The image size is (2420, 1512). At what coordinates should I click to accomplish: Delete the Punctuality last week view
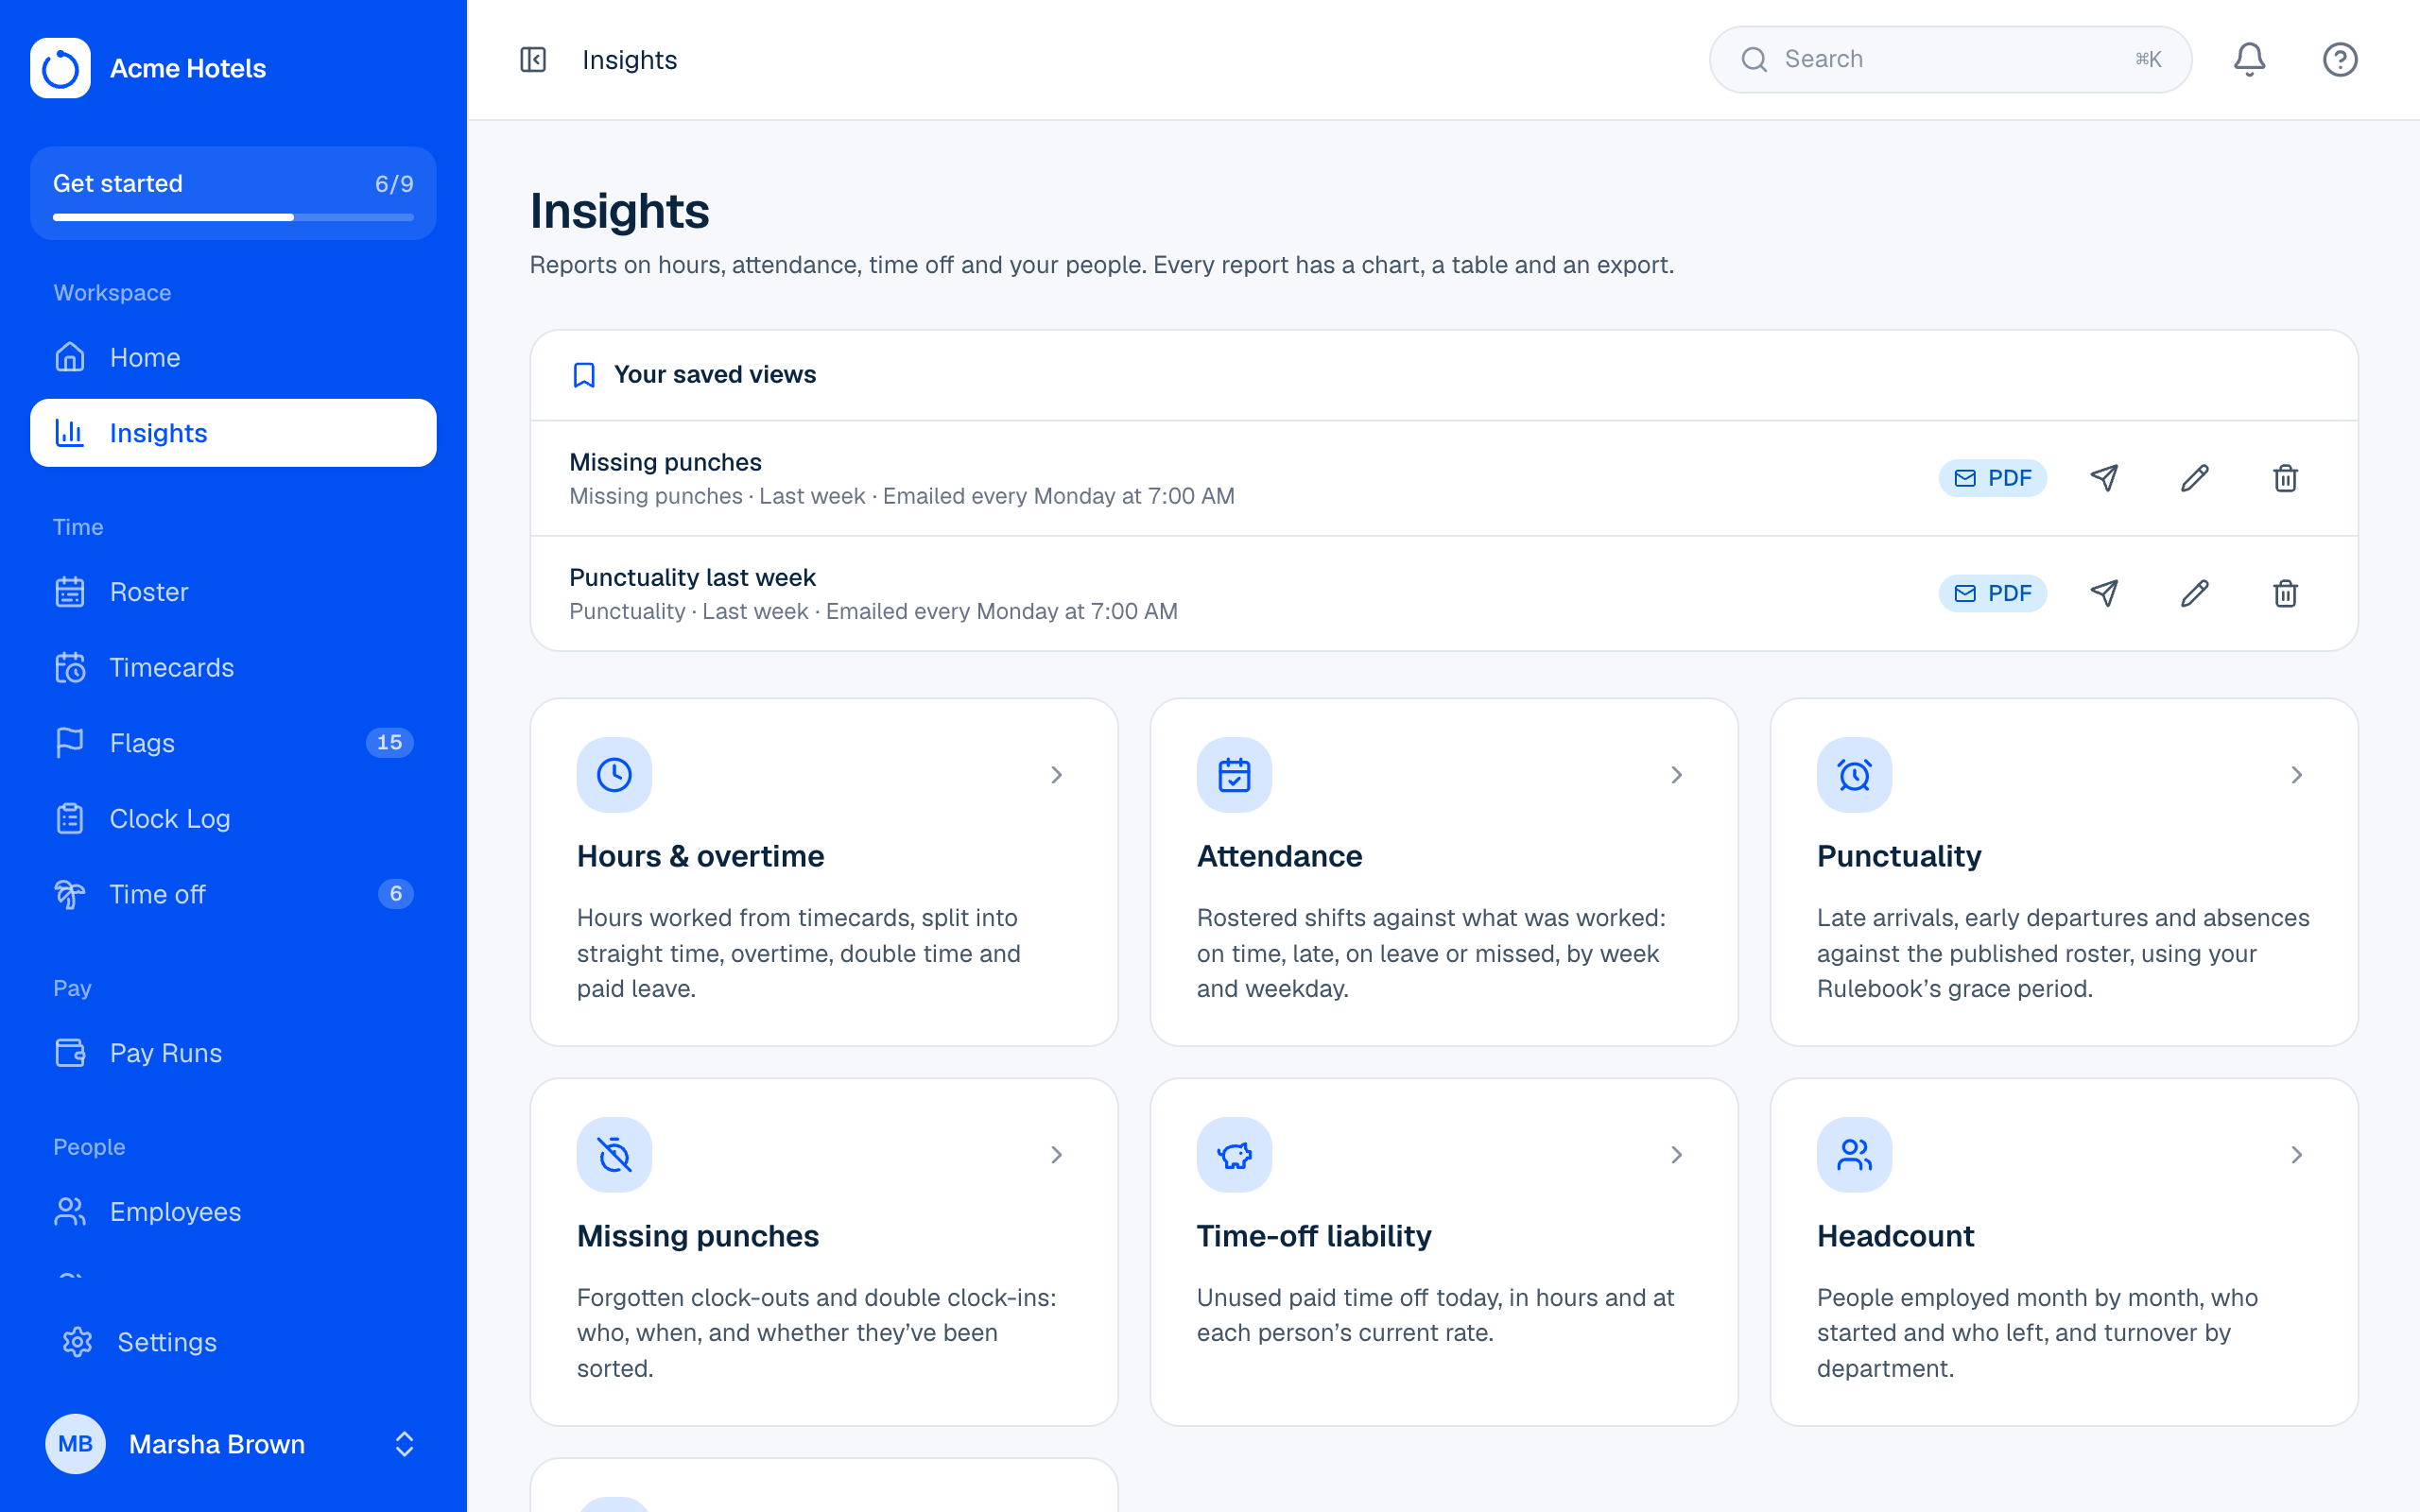pyautogui.click(x=2285, y=593)
